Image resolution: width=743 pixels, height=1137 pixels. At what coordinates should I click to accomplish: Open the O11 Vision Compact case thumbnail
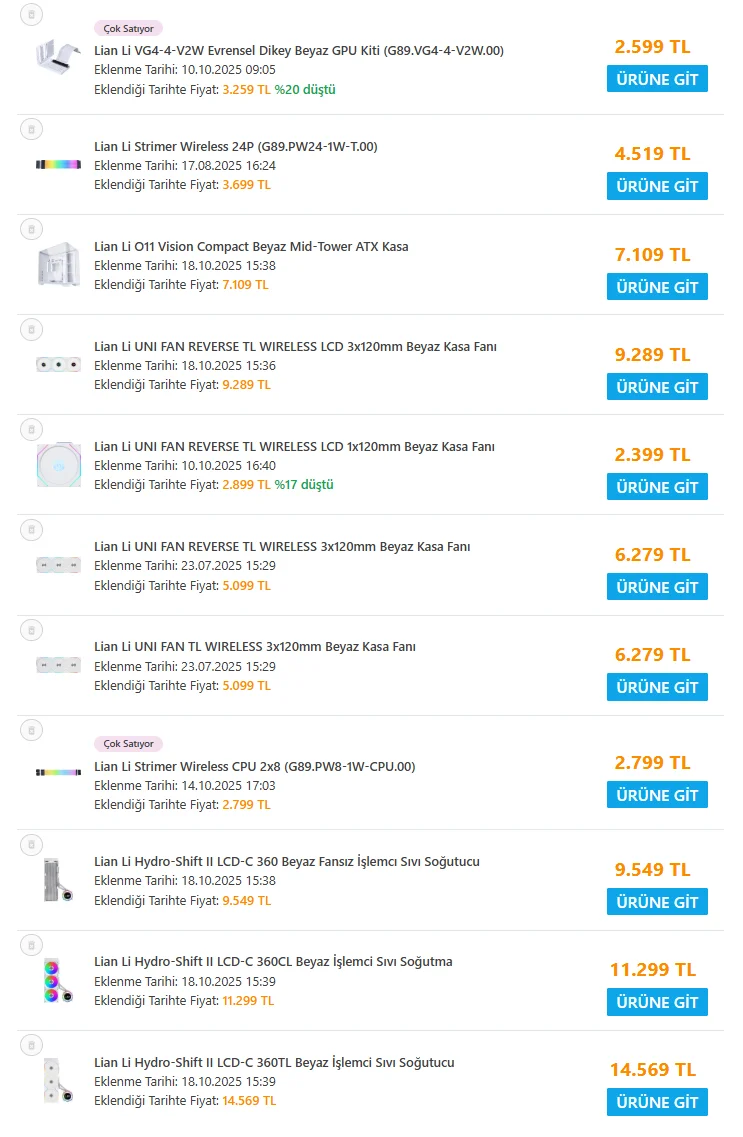[58, 265]
